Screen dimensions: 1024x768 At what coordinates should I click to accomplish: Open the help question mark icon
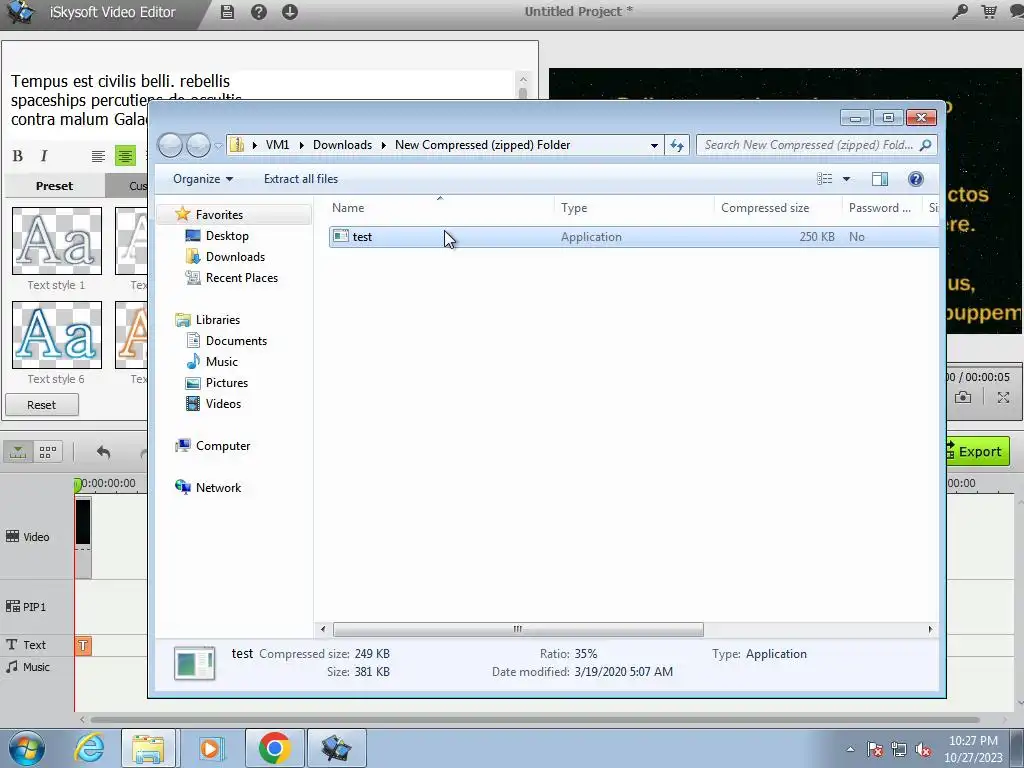coord(259,12)
